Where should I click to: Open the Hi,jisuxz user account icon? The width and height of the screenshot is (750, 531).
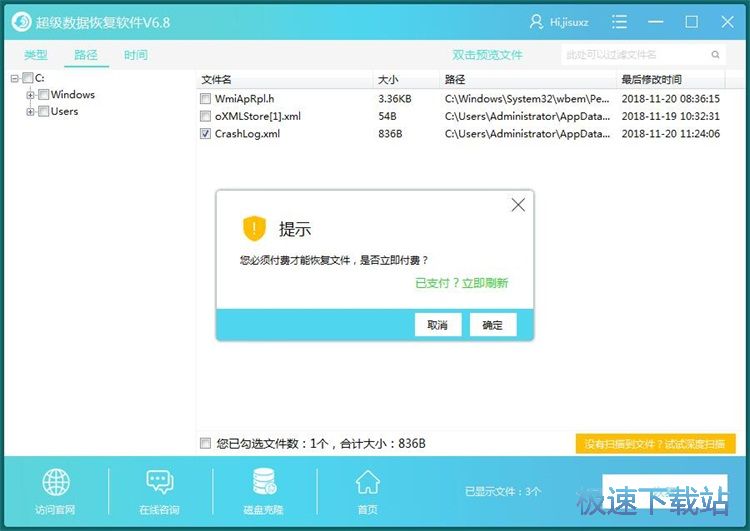(536, 22)
